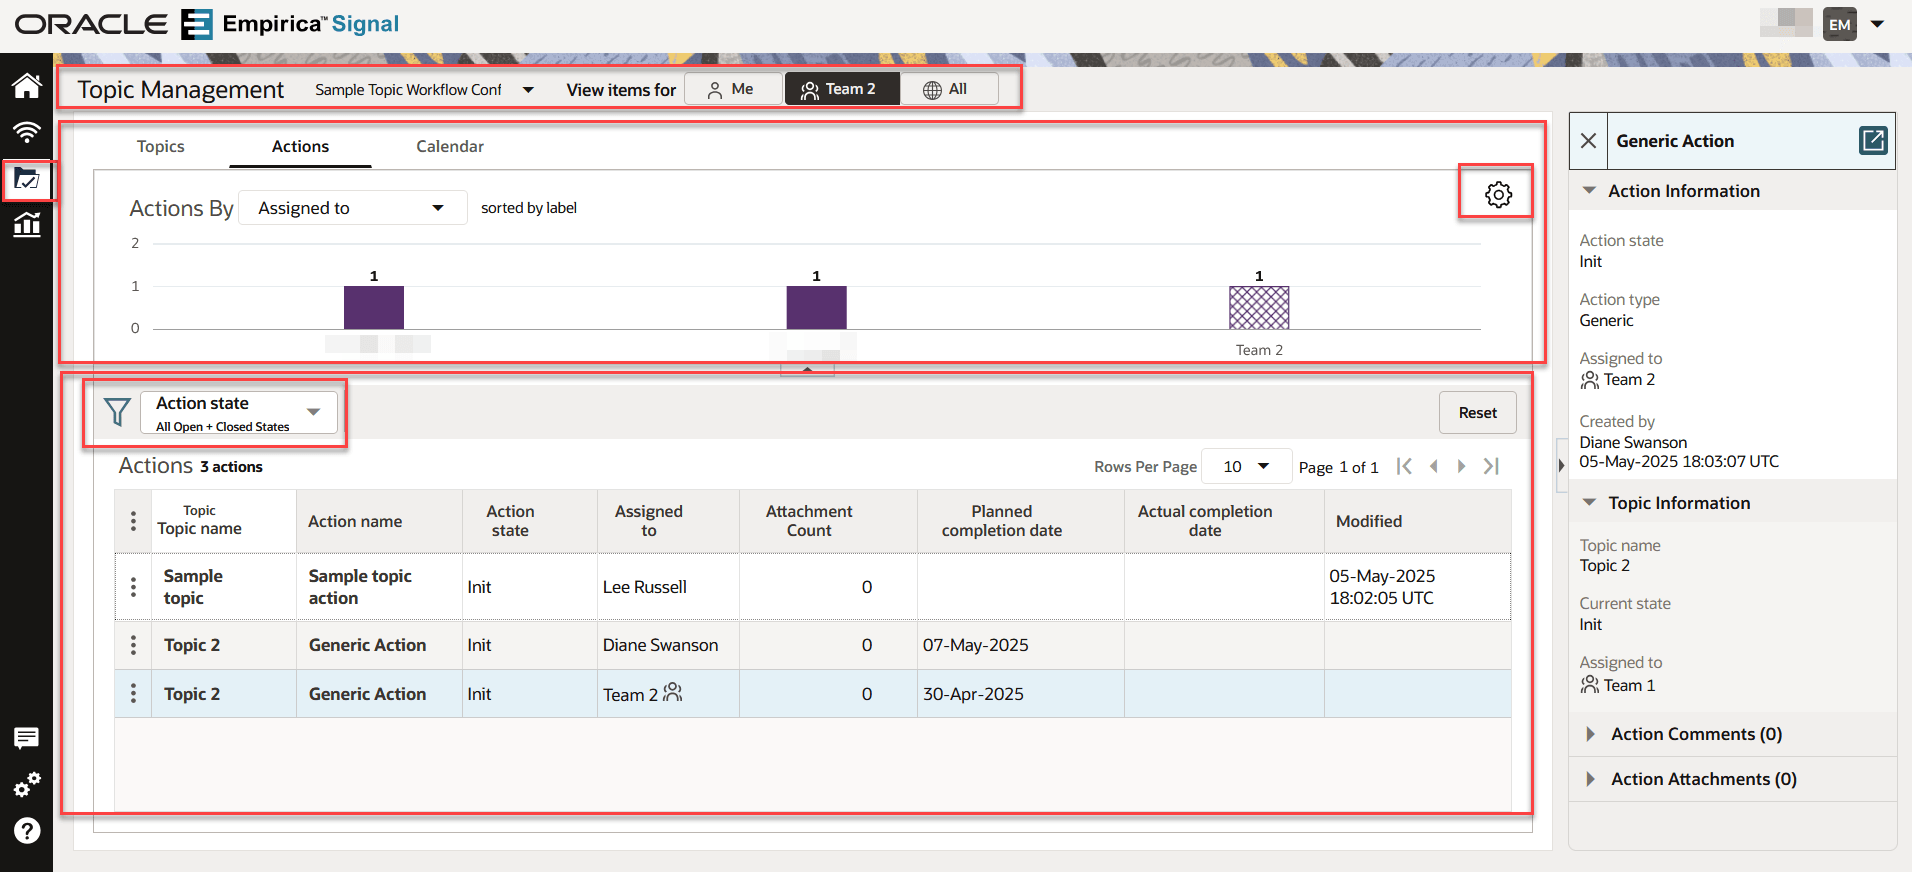Open the Help question mark icon
The width and height of the screenshot is (1912, 872).
[27, 830]
